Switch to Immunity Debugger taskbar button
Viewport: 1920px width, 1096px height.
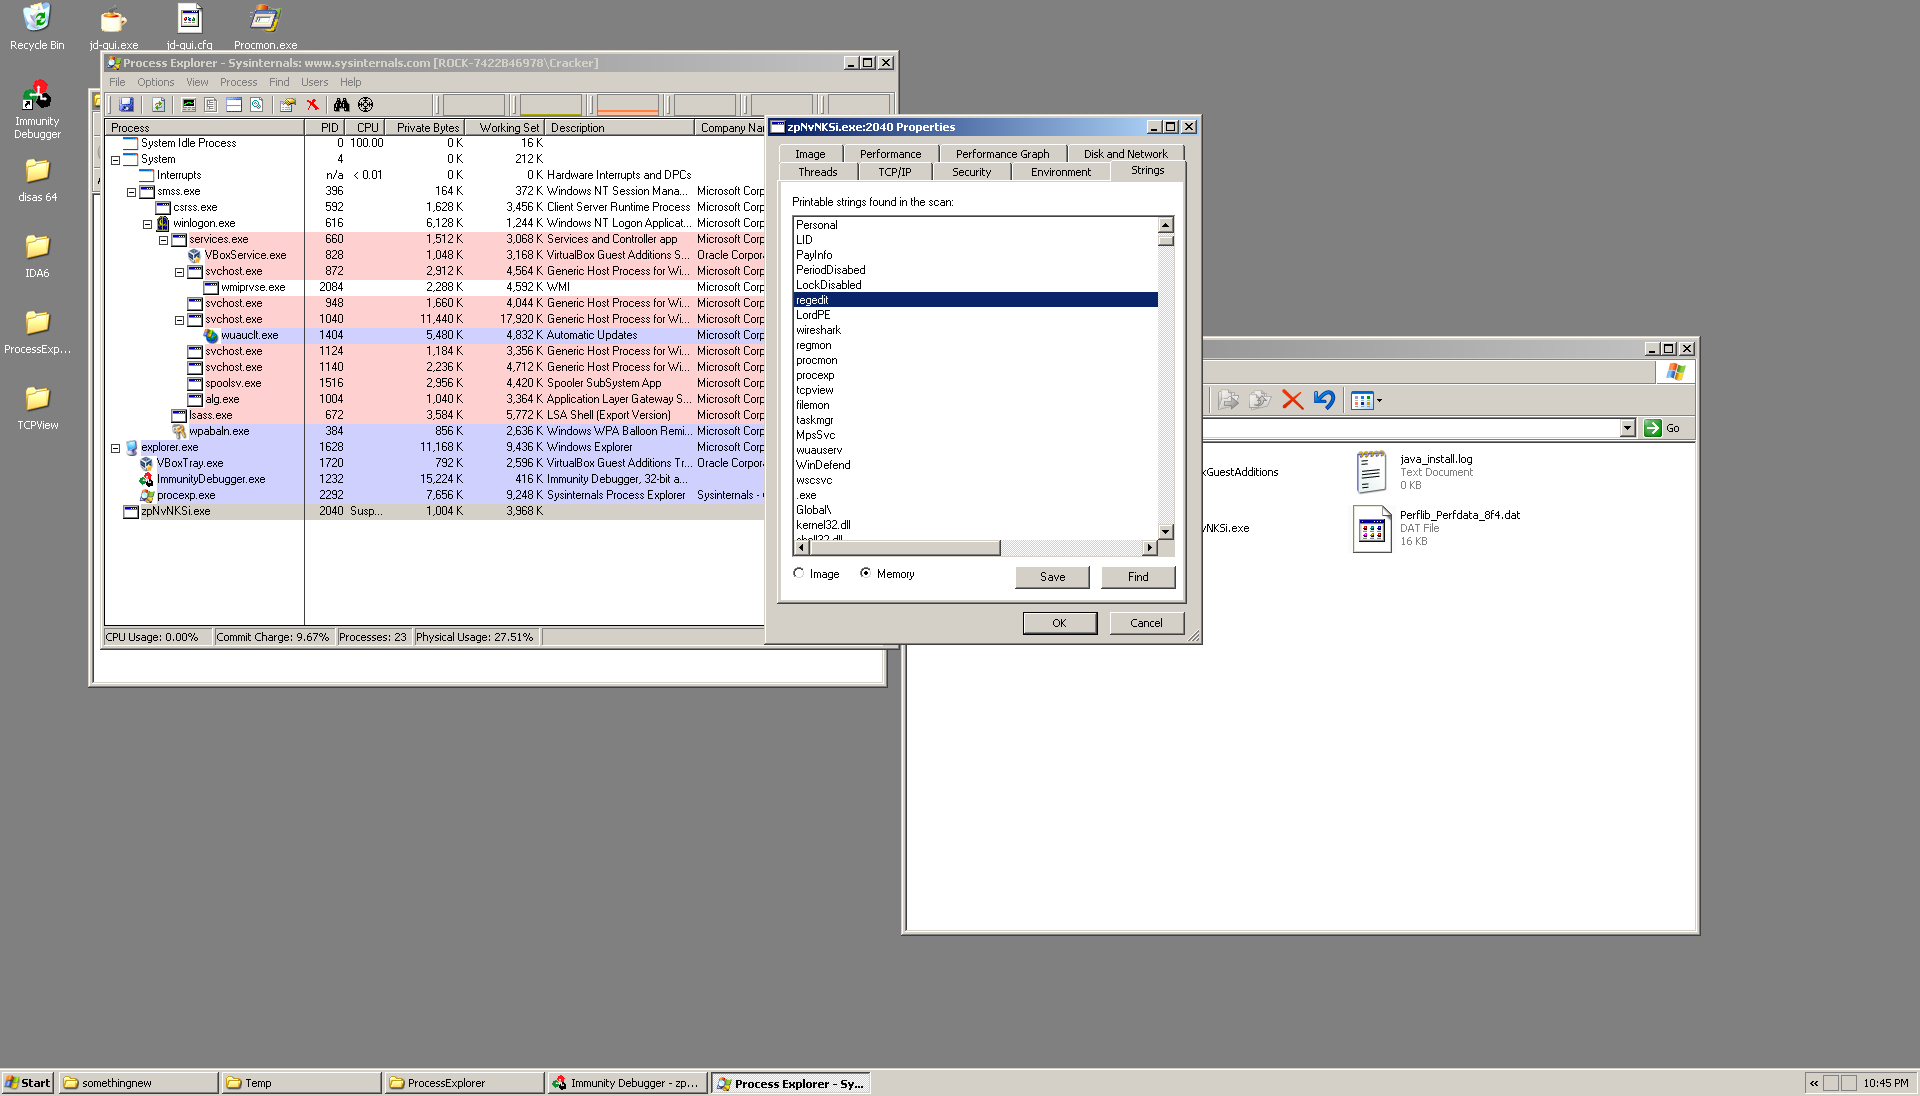627,1083
